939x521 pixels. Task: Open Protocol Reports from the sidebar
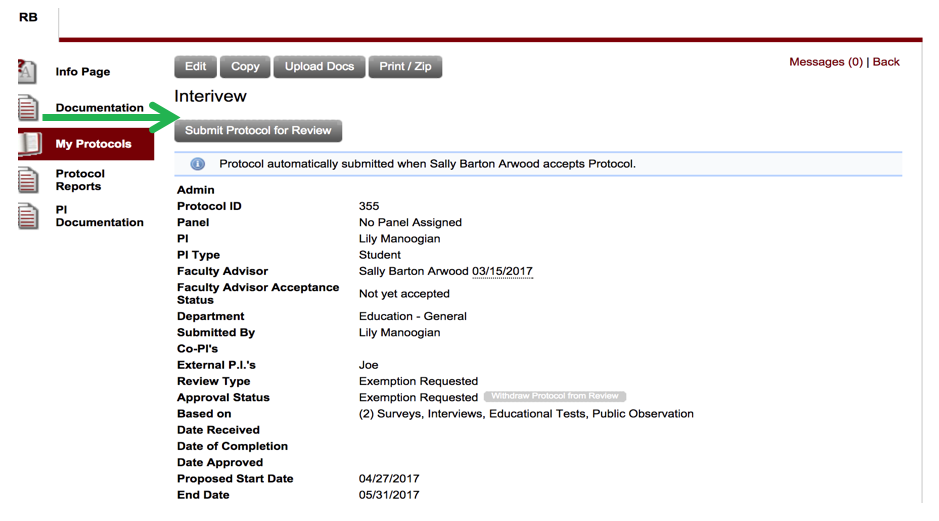[x=80, y=180]
